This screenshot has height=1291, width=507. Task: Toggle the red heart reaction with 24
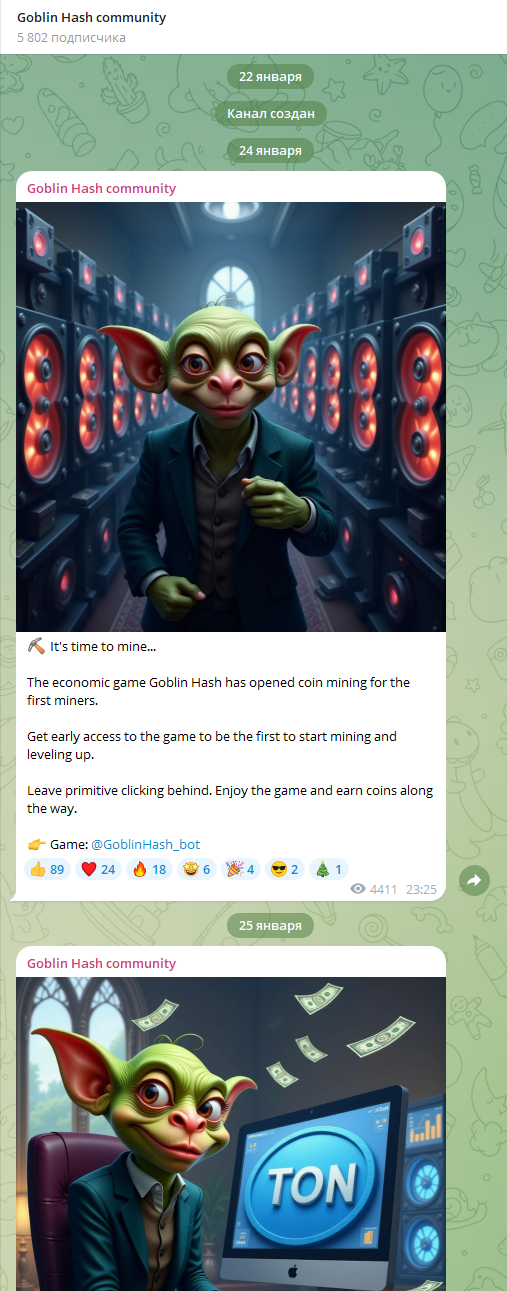[x=98, y=869]
